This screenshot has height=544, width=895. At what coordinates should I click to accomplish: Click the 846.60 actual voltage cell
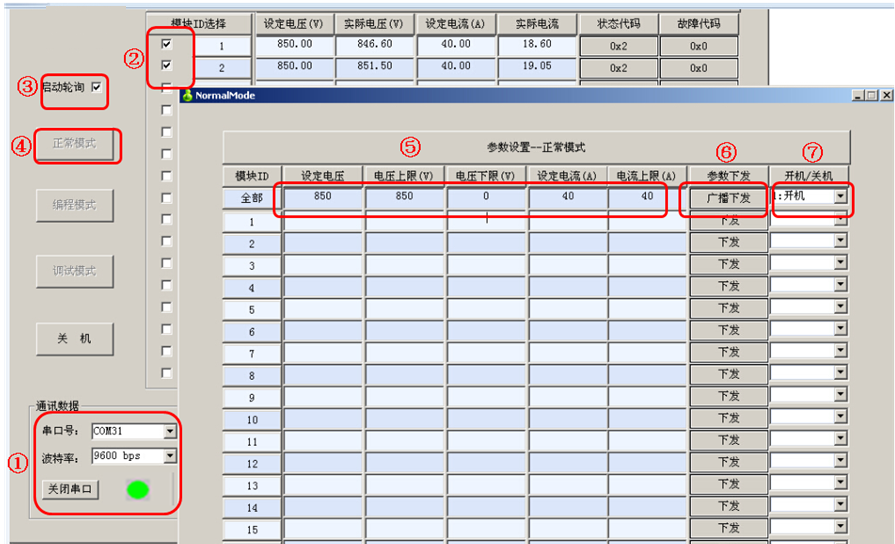375,45
